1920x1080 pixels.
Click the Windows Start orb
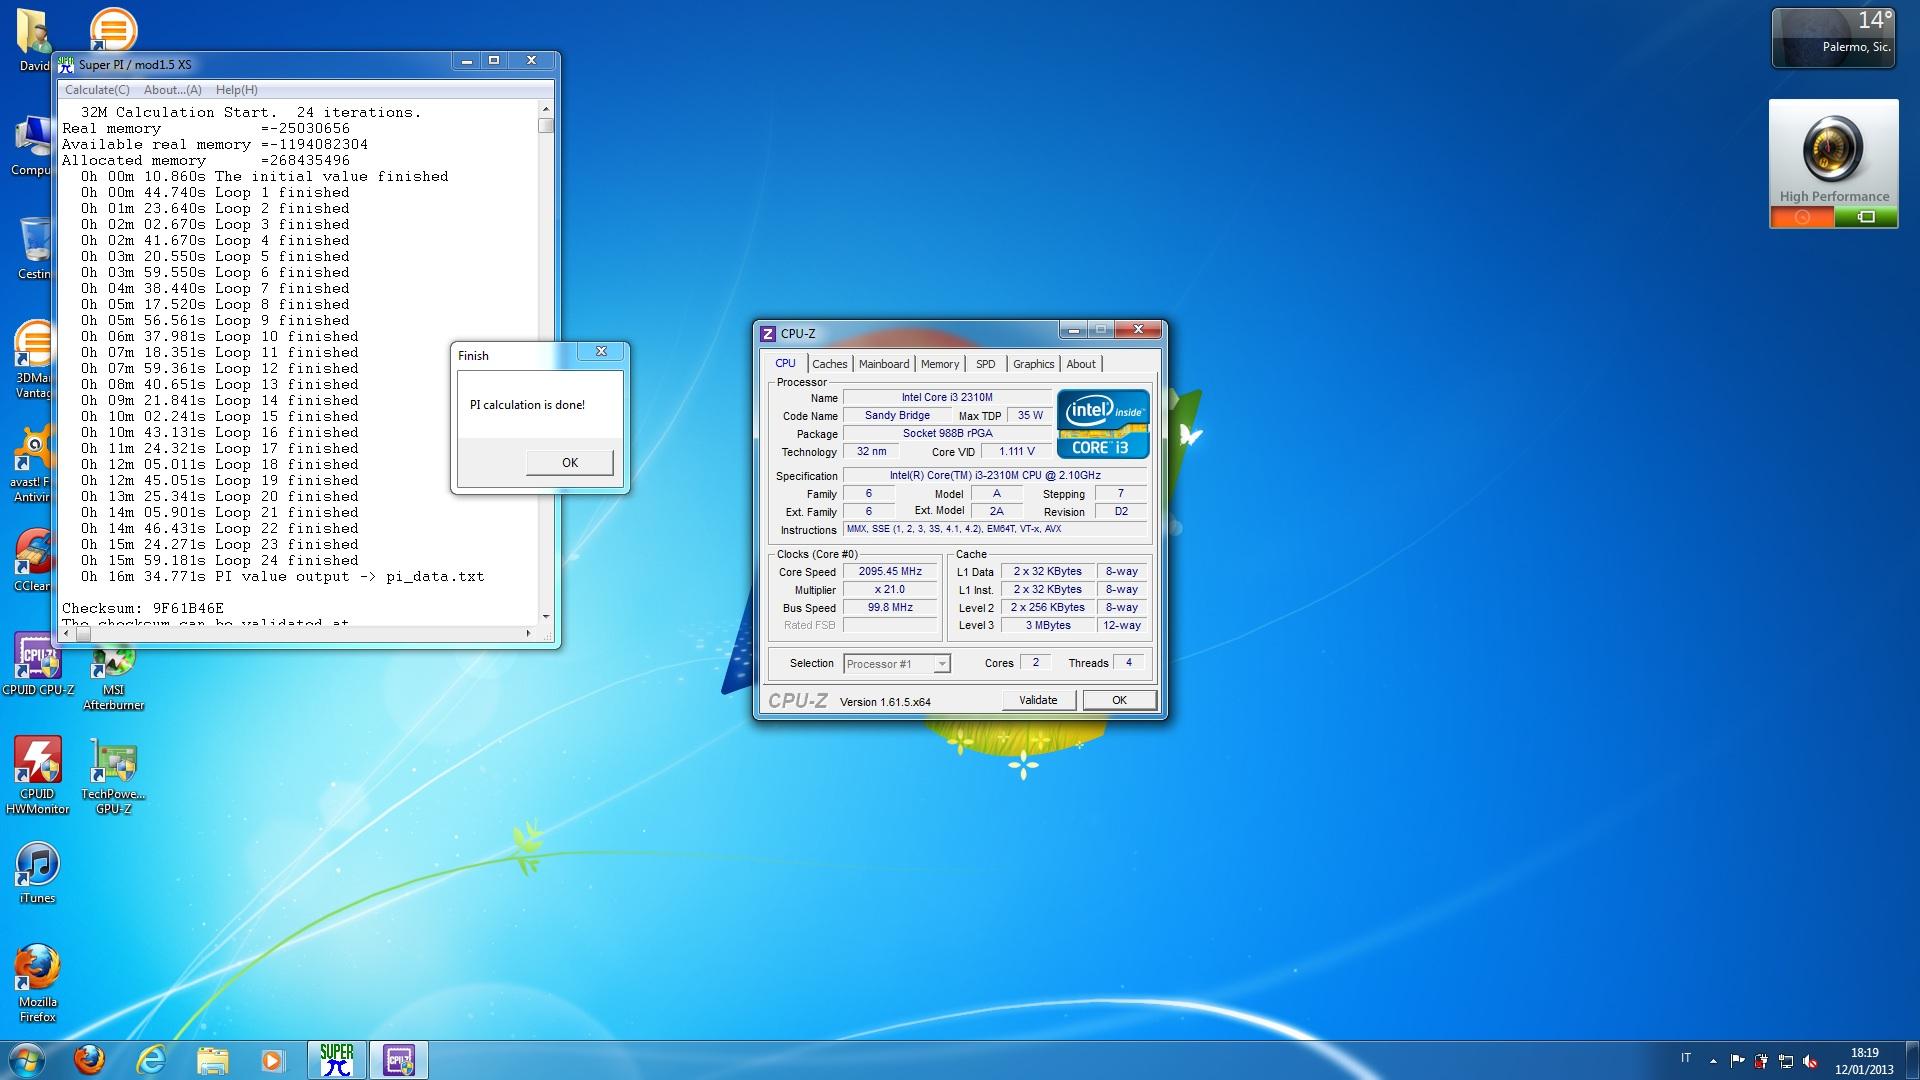27,1060
